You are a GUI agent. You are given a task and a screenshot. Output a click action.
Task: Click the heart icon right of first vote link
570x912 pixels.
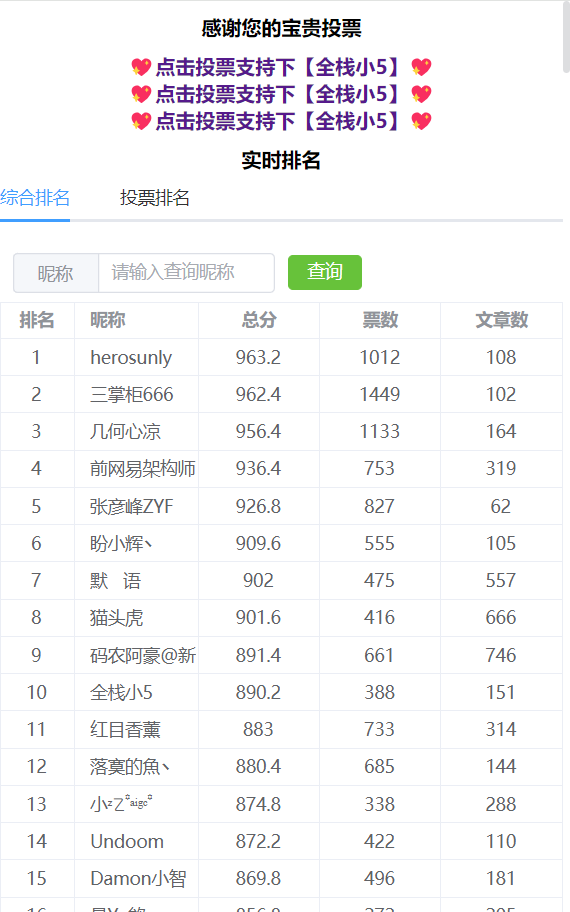(x=422, y=67)
